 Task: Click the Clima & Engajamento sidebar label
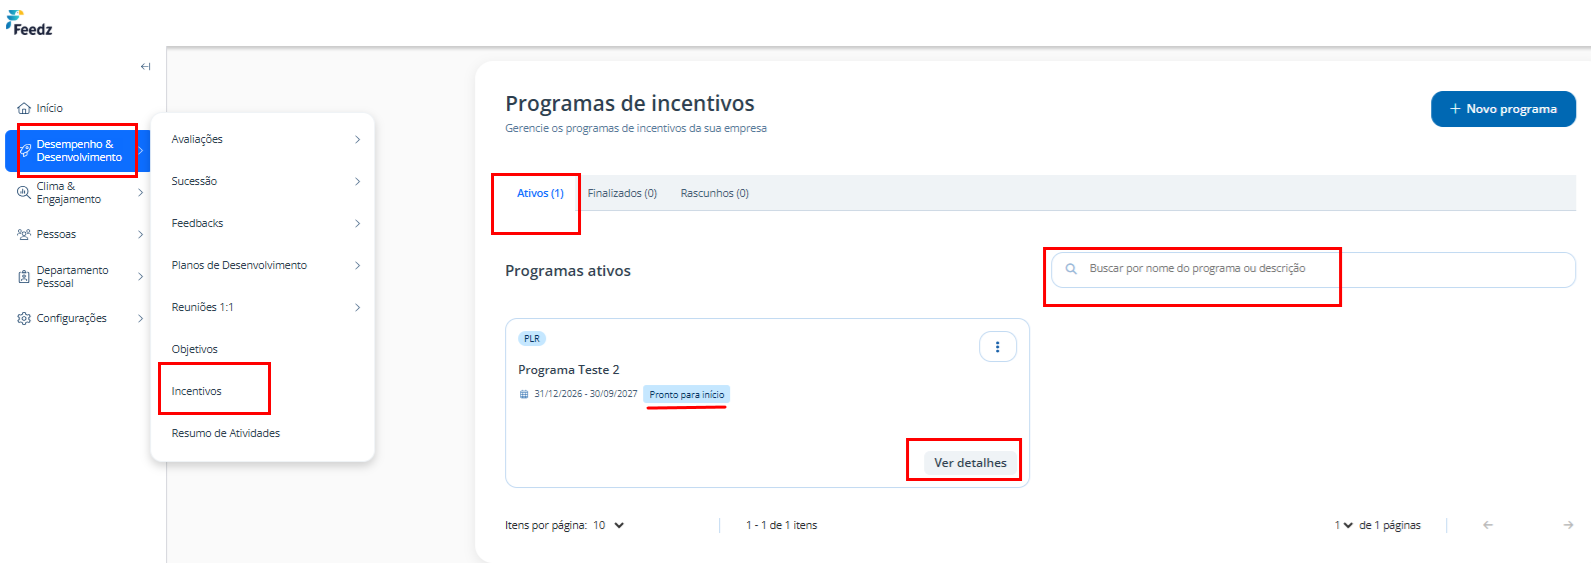pos(69,193)
